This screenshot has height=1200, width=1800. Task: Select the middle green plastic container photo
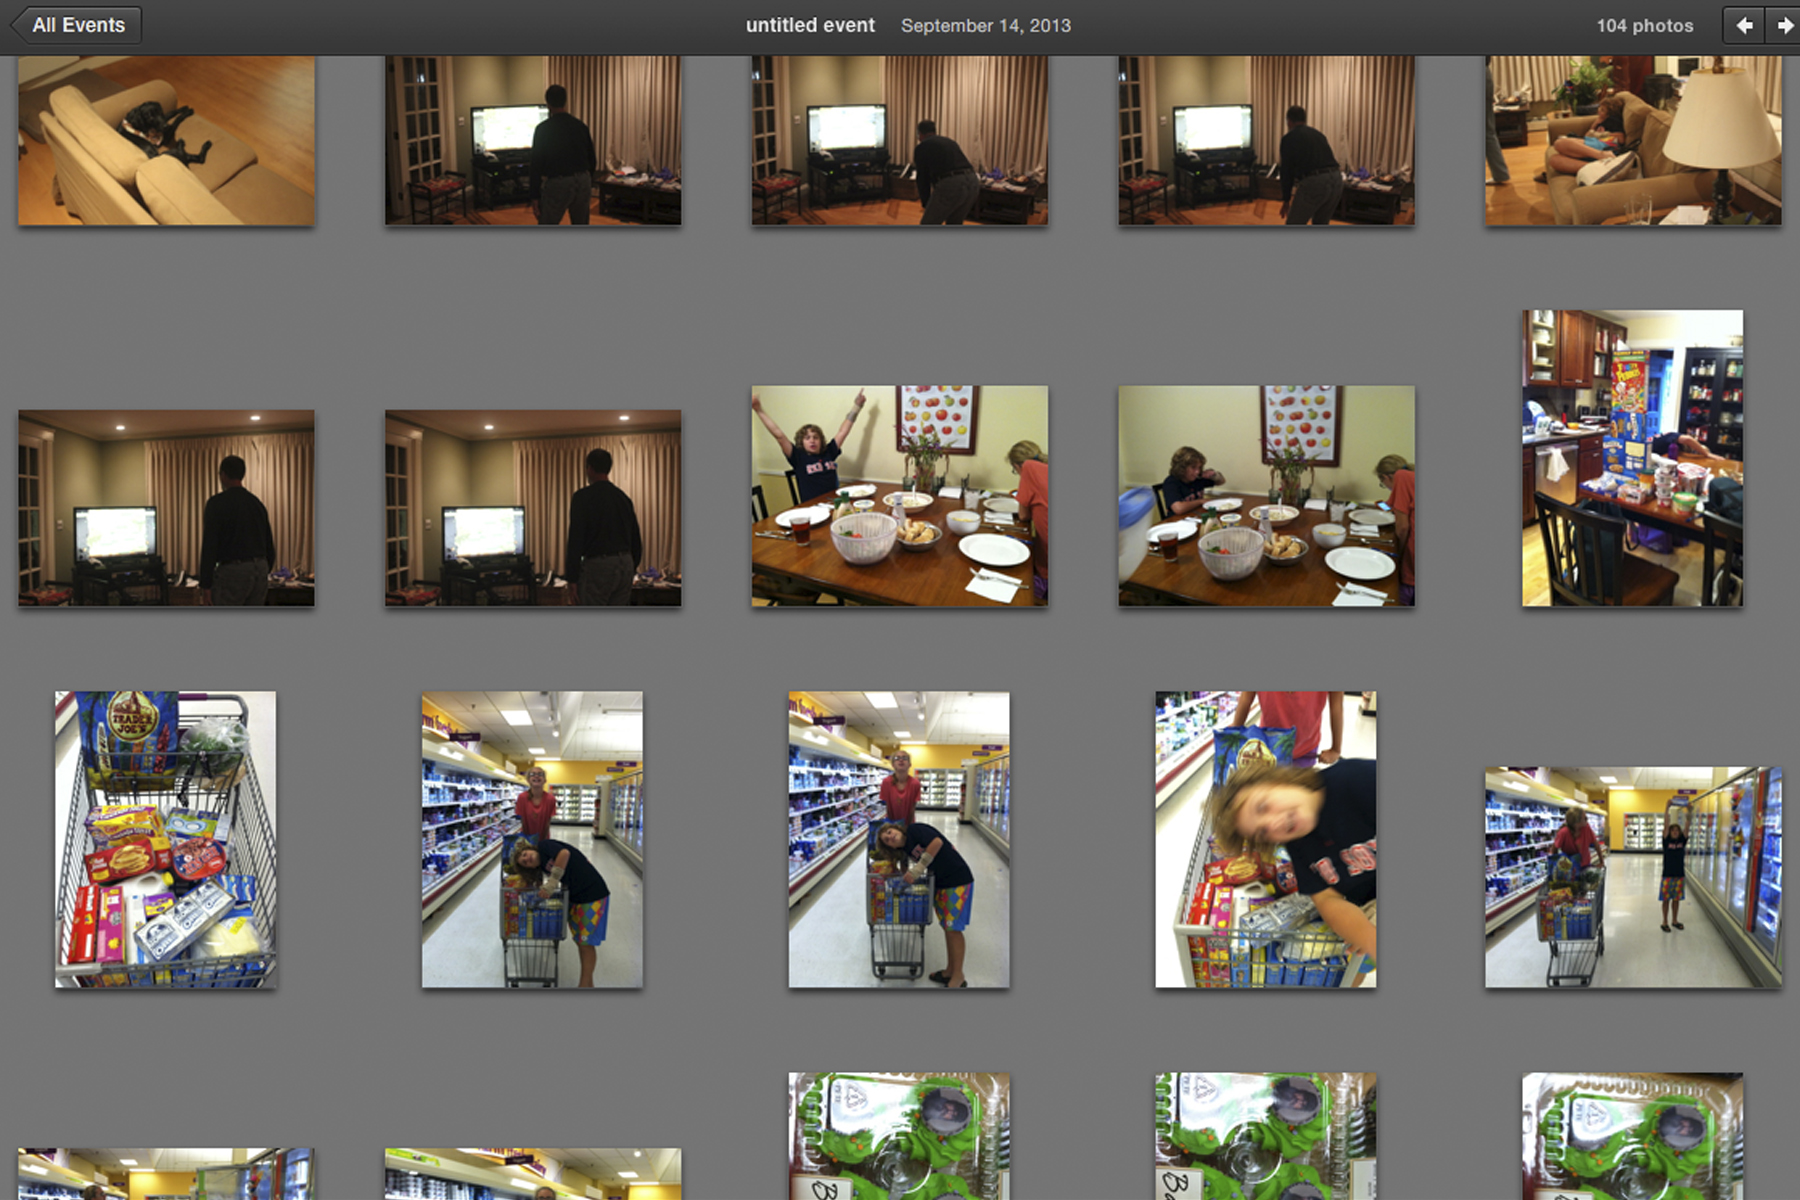point(1266,1136)
